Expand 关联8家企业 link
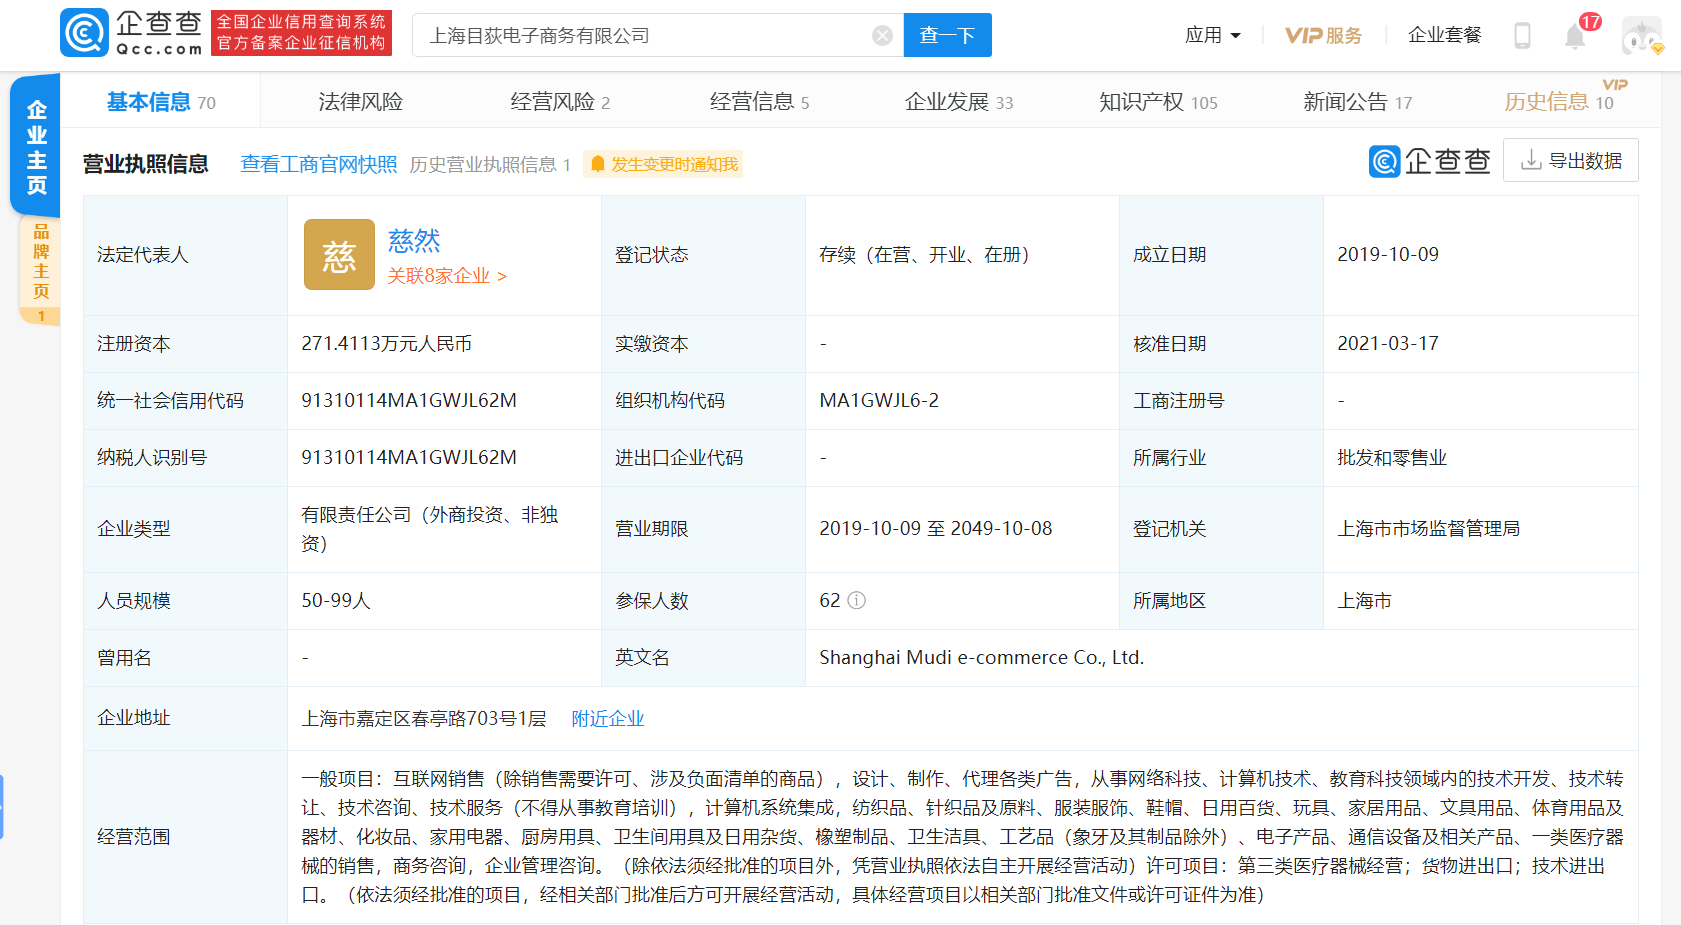Screen dimensions: 1681x925 pyautogui.click(x=447, y=276)
